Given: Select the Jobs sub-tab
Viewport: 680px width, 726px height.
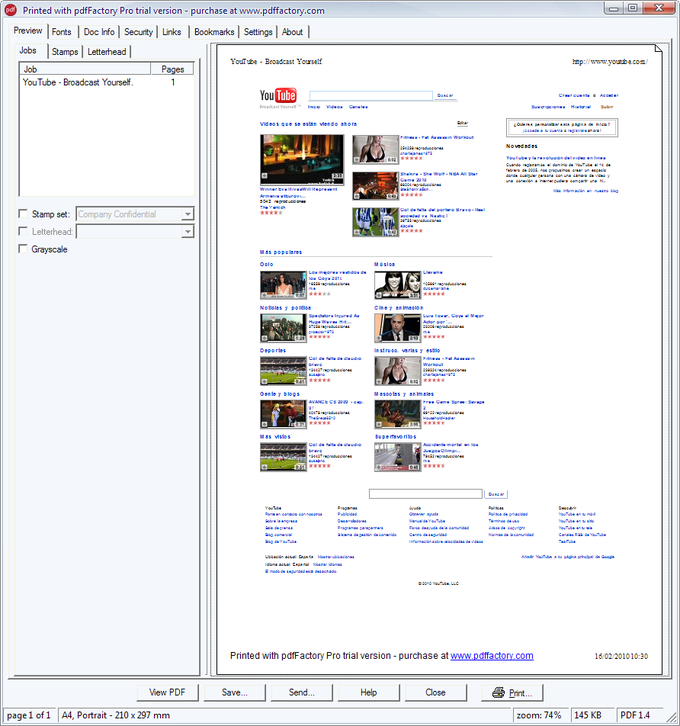Looking at the screenshot, I should click(28, 50).
